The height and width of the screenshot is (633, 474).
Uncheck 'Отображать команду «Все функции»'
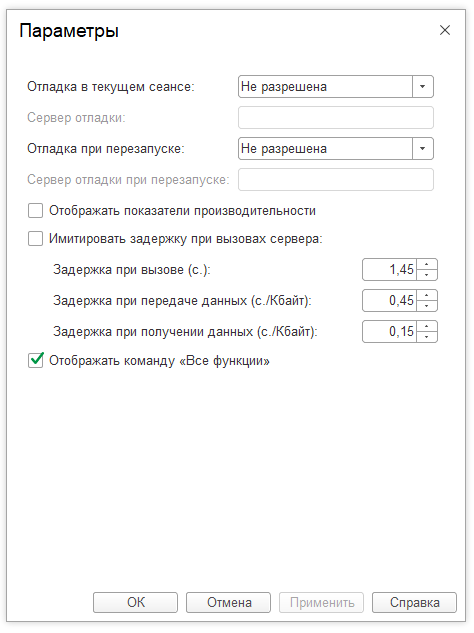pos(36,360)
